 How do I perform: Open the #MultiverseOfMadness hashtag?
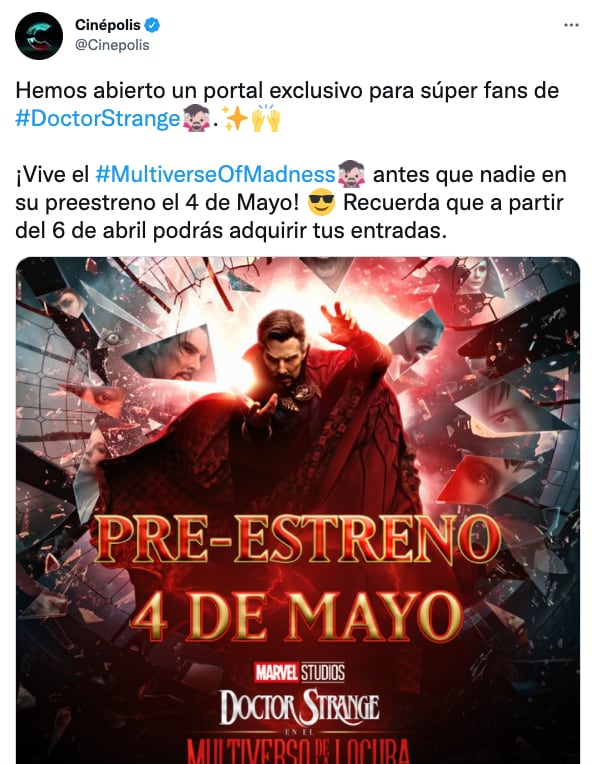pos(216,174)
